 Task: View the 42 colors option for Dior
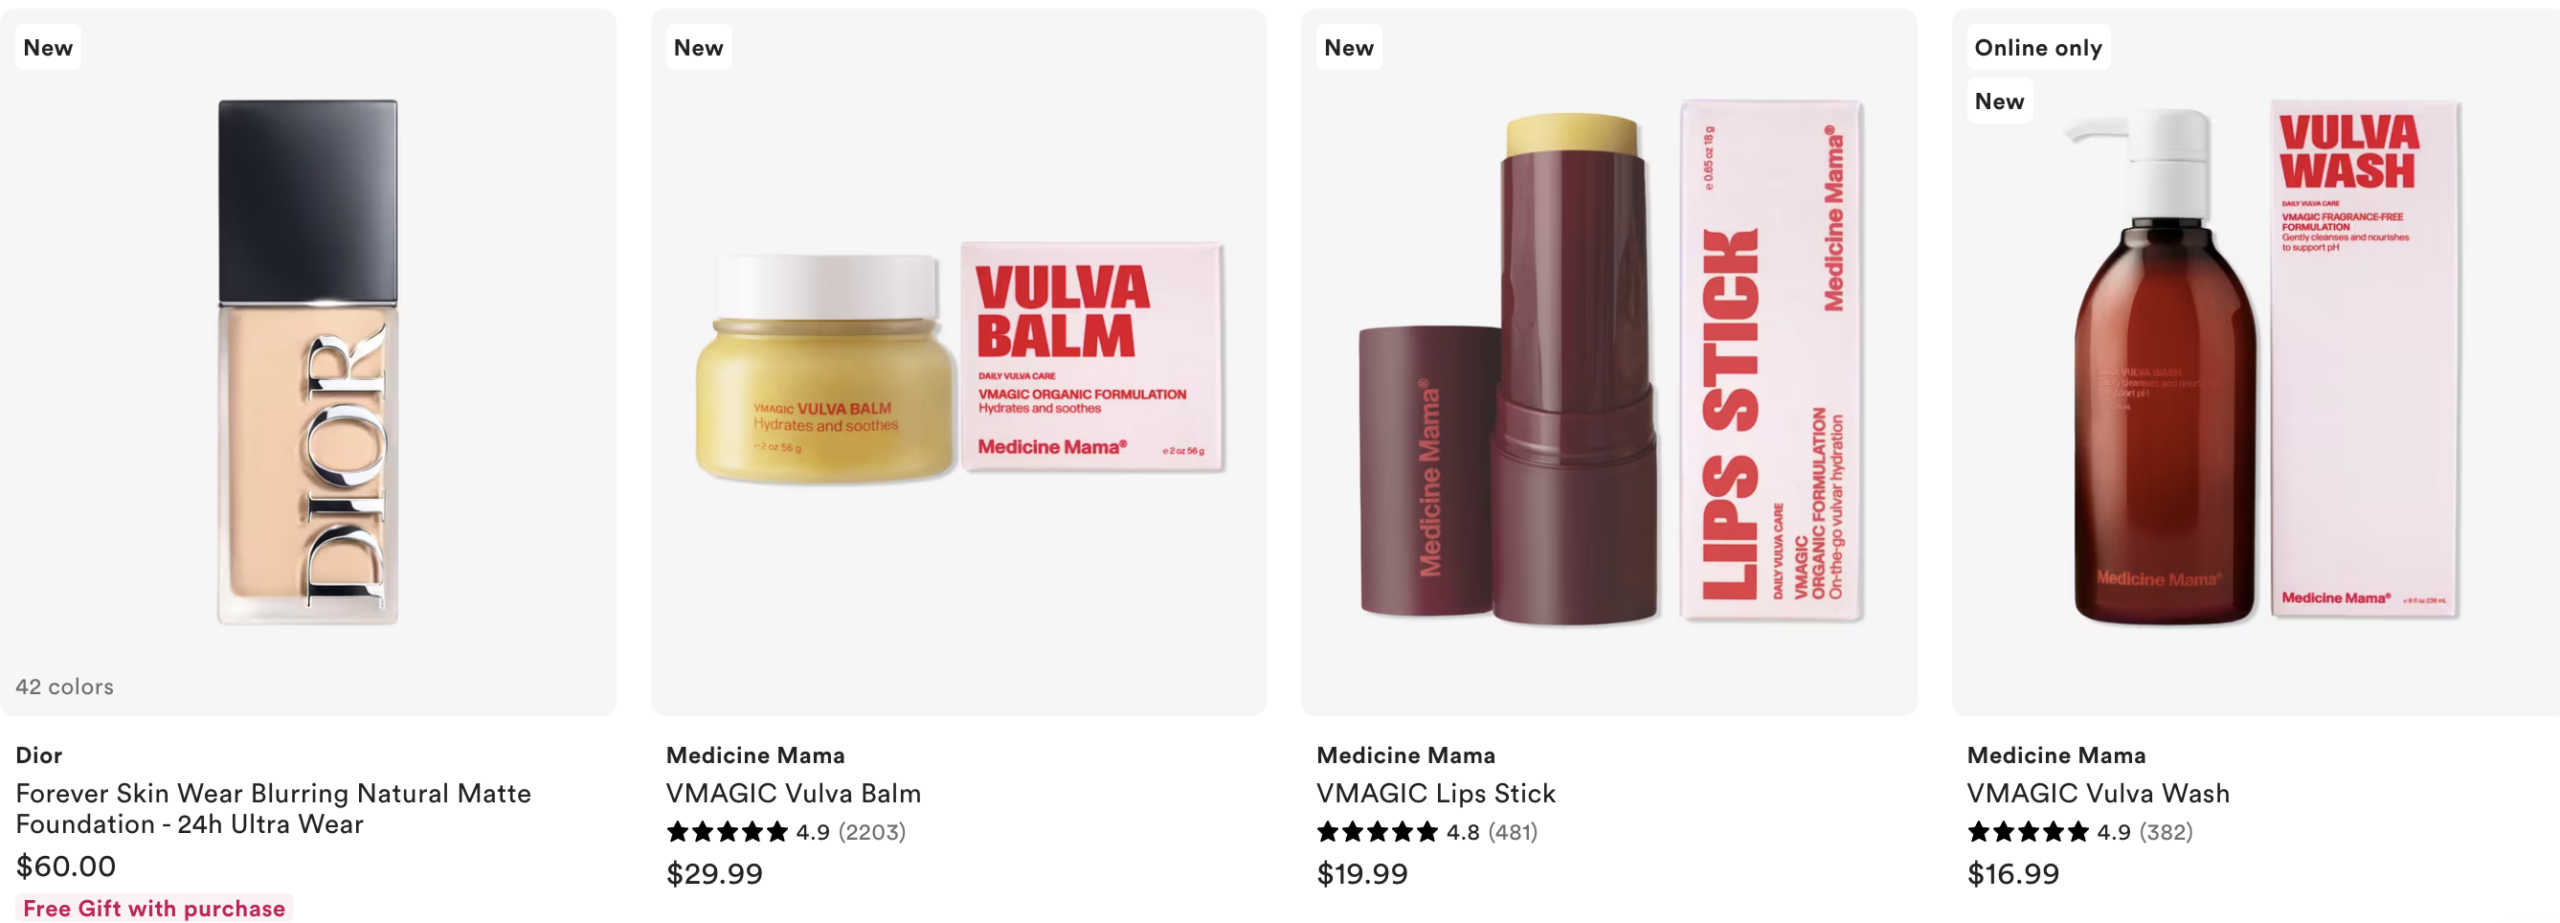tap(64, 687)
